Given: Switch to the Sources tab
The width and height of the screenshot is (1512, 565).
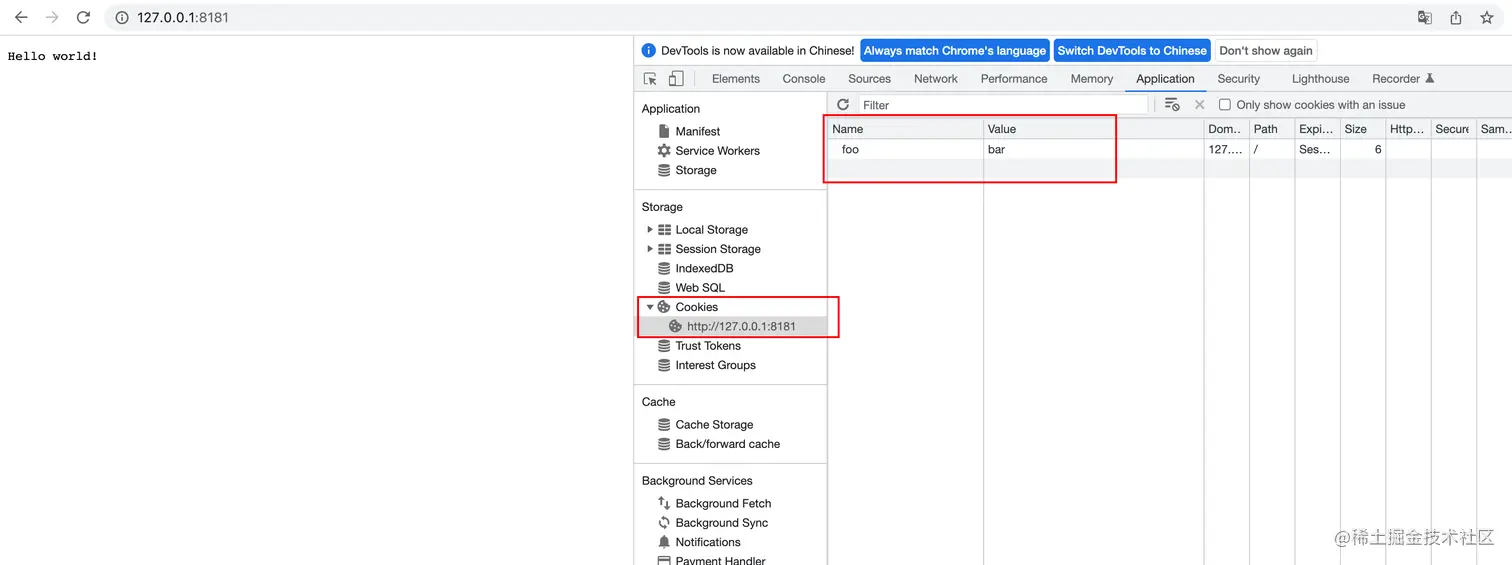Looking at the screenshot, I should click(x=869, y=79).
